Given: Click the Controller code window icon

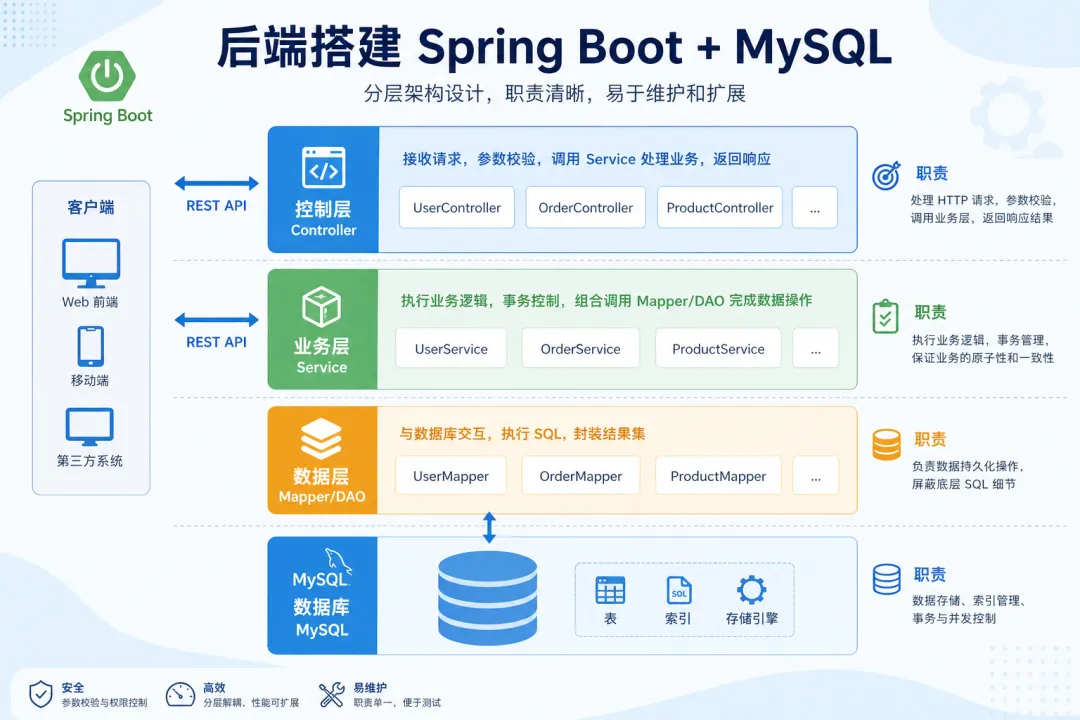Looking at the screenshot, I should coord(324,167).
